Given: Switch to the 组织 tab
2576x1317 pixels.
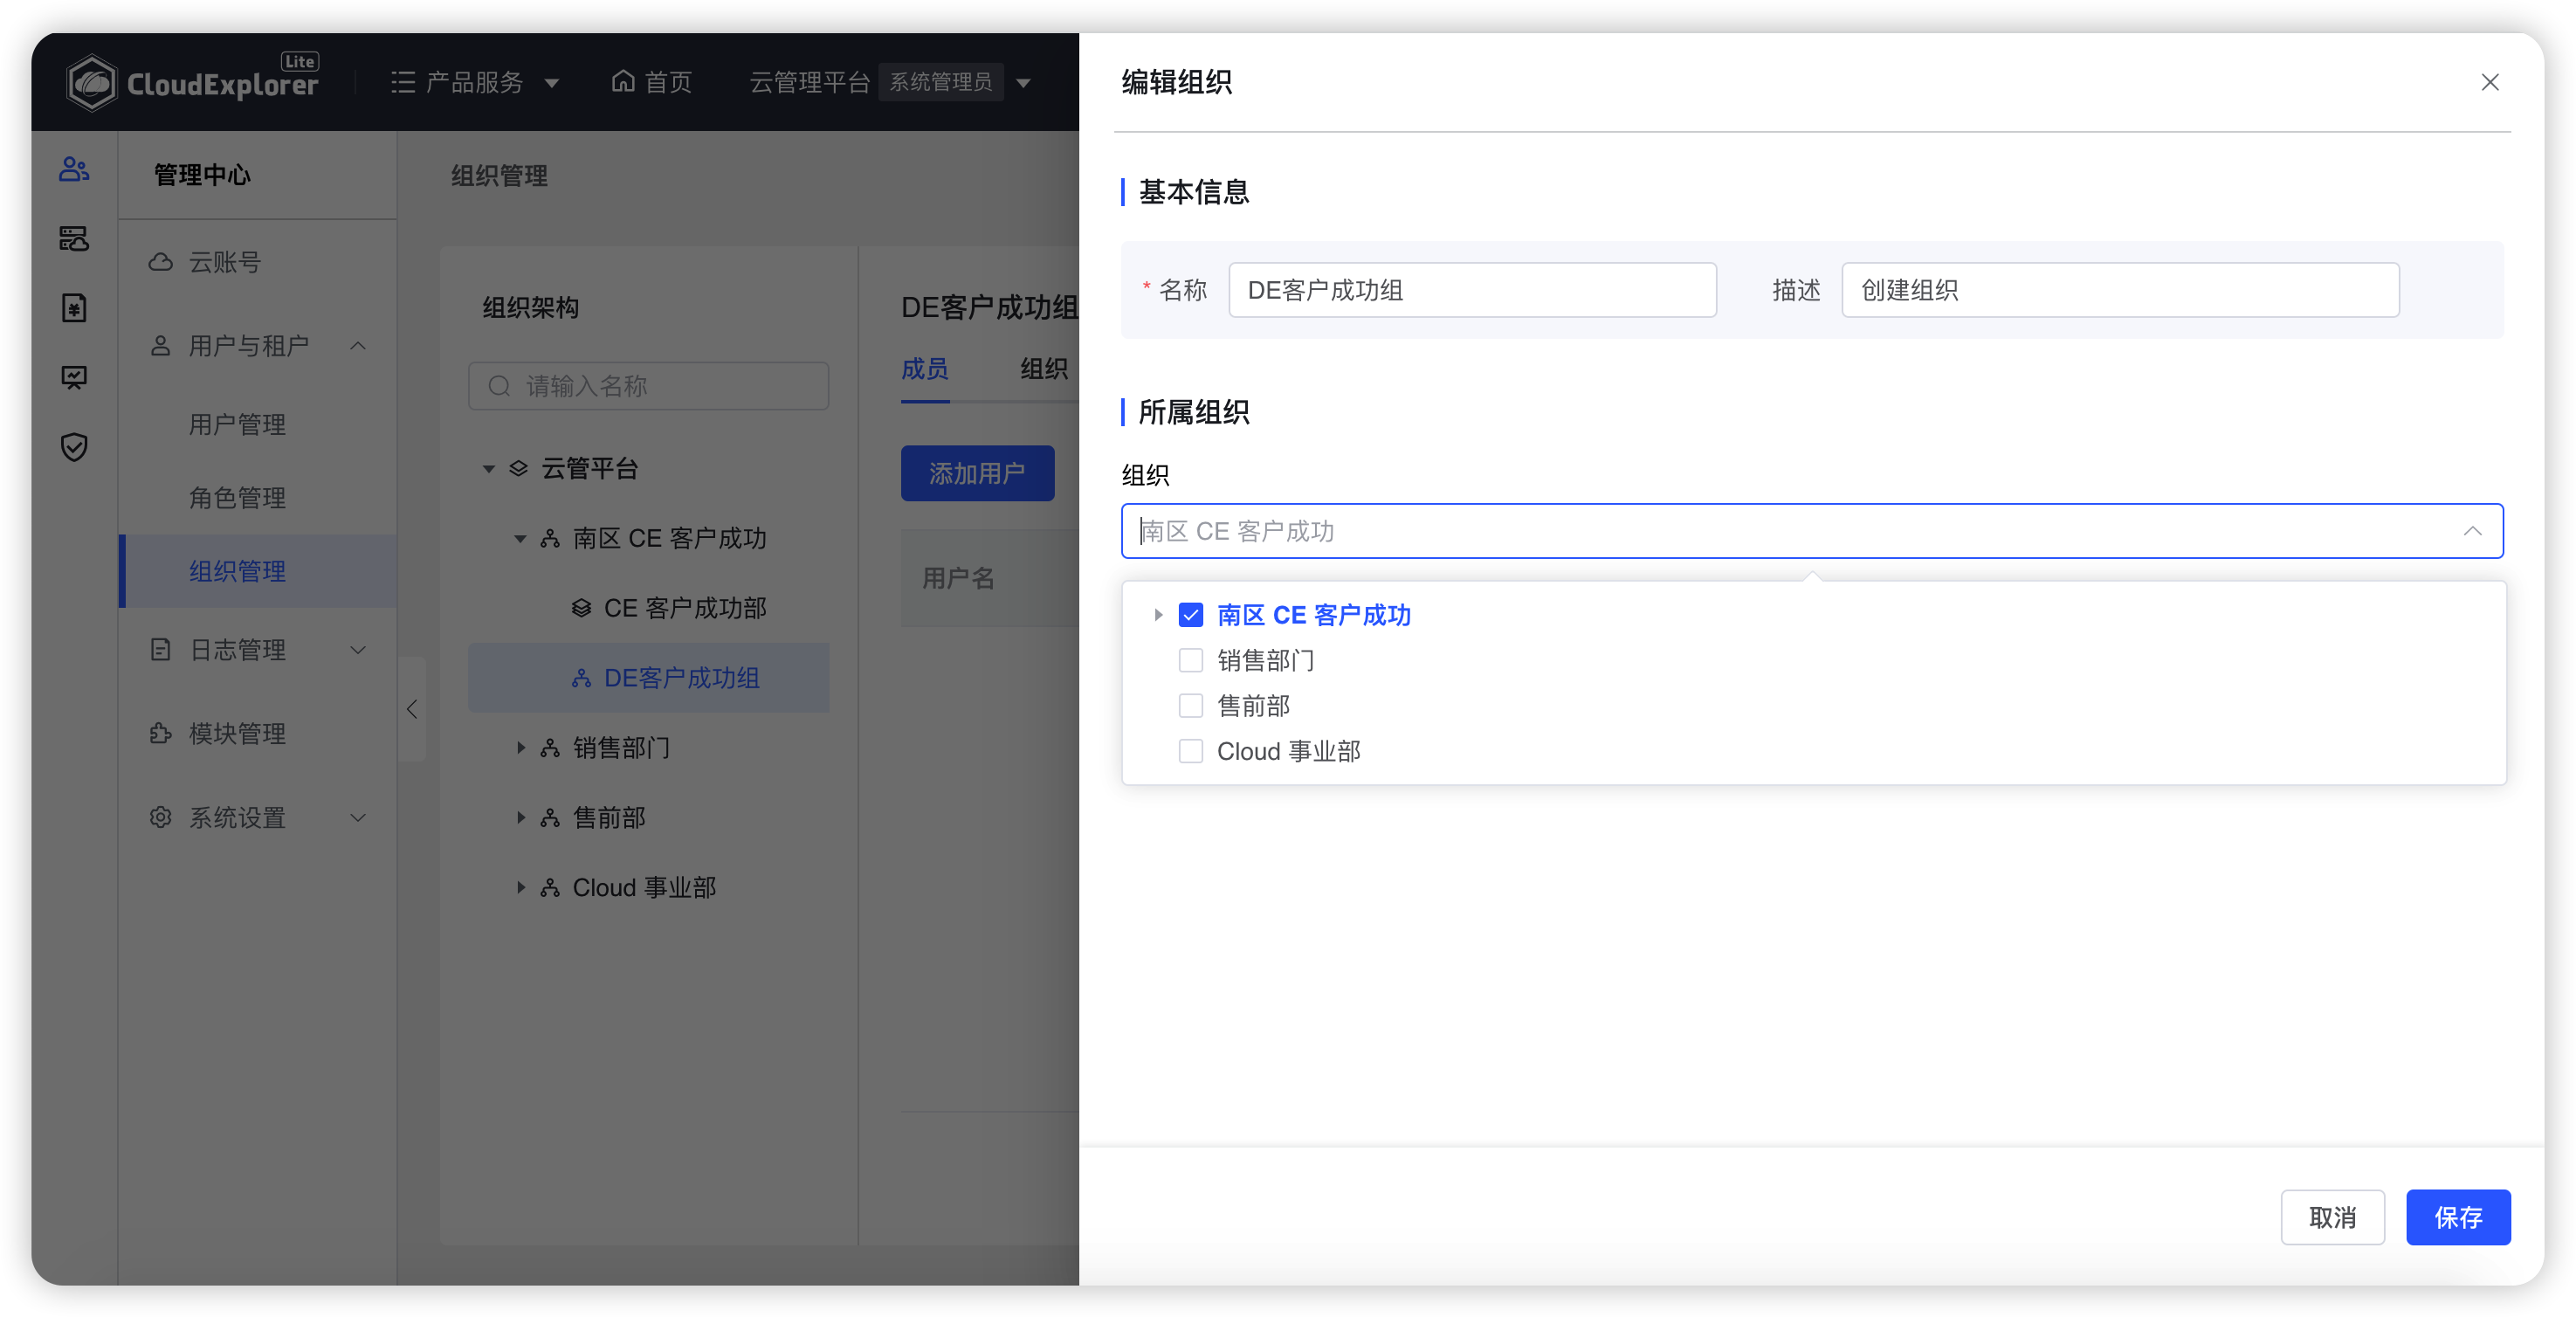Looking at the screenshot, I should click(x=1044, y=369).
